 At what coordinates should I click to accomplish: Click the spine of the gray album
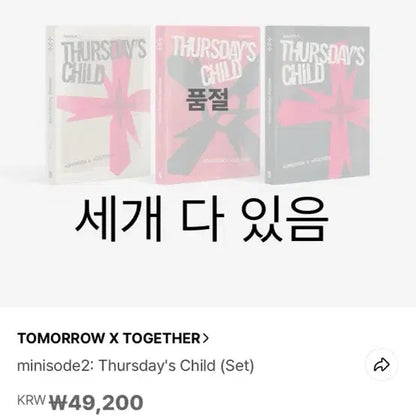pos(270,105)
